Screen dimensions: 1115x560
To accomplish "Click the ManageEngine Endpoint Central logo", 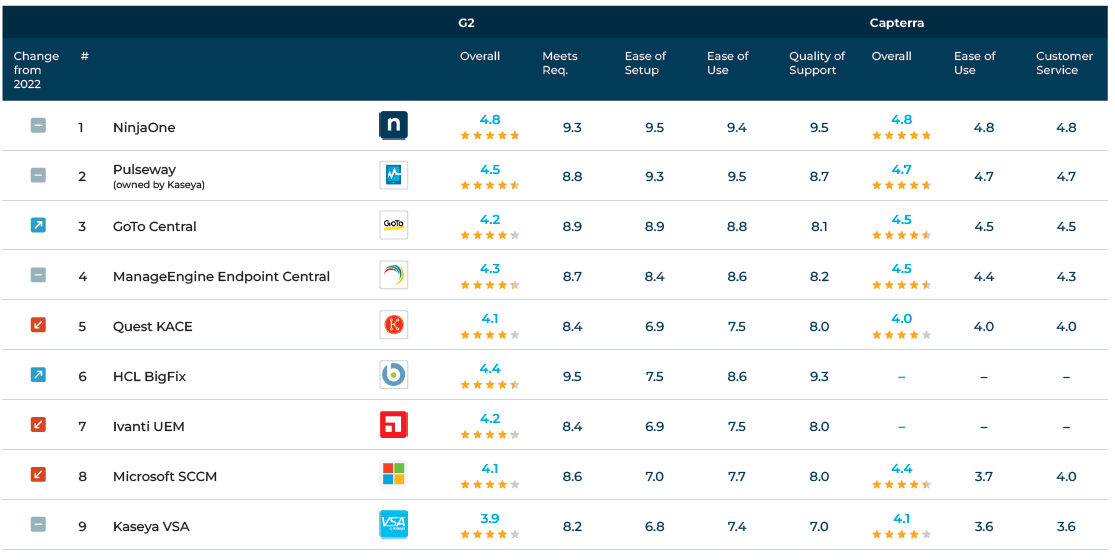I will 393,275.
